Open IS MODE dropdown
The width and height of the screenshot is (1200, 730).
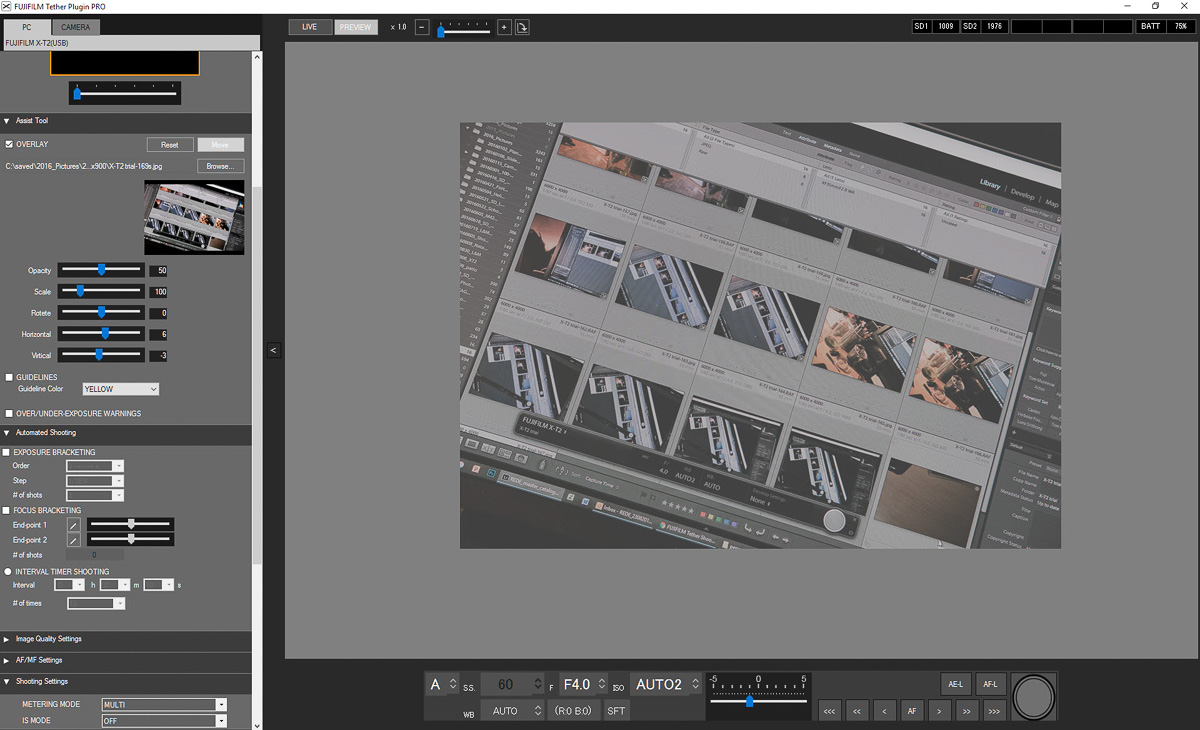click(x=164, y=721)
